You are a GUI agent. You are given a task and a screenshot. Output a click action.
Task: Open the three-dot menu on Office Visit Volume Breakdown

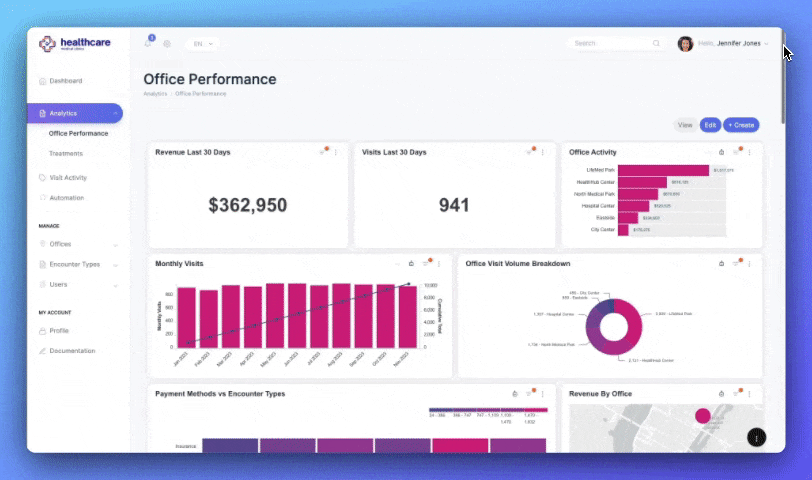(749, 264)
